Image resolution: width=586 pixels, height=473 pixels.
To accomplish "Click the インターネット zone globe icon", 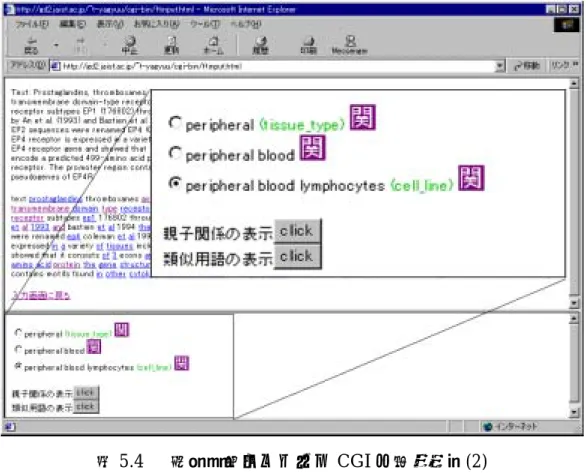I will coord(488,426).
